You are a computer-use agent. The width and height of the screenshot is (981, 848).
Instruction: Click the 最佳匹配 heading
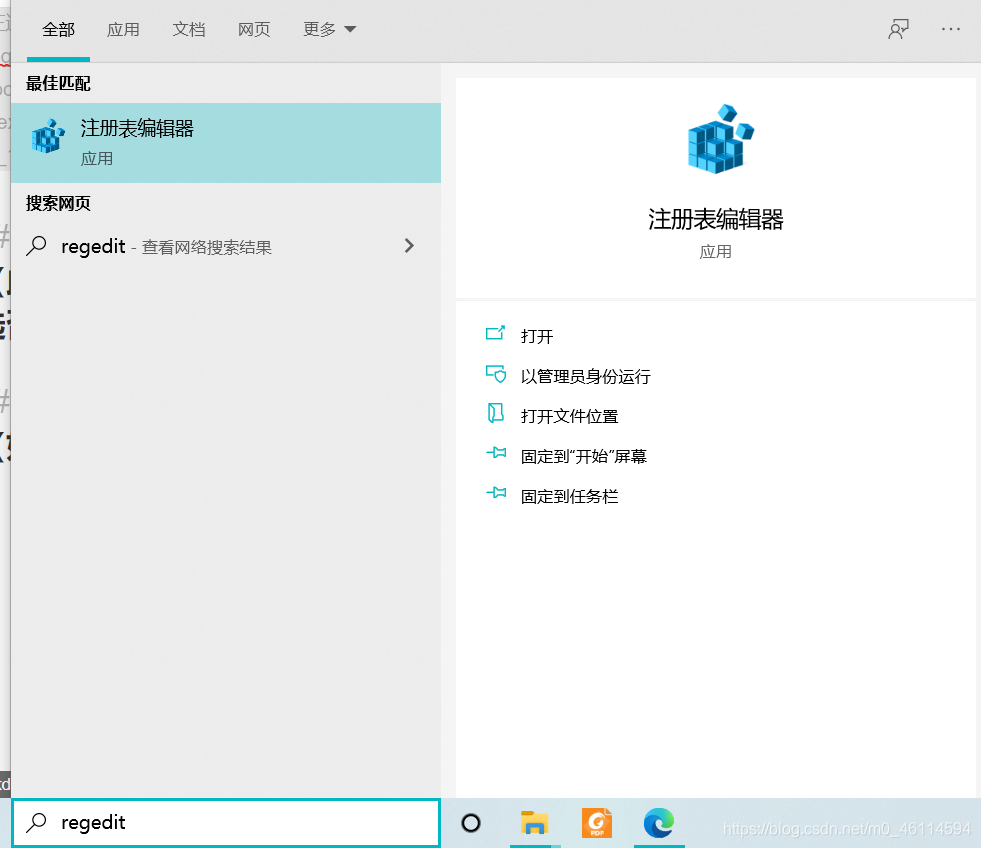58,83
